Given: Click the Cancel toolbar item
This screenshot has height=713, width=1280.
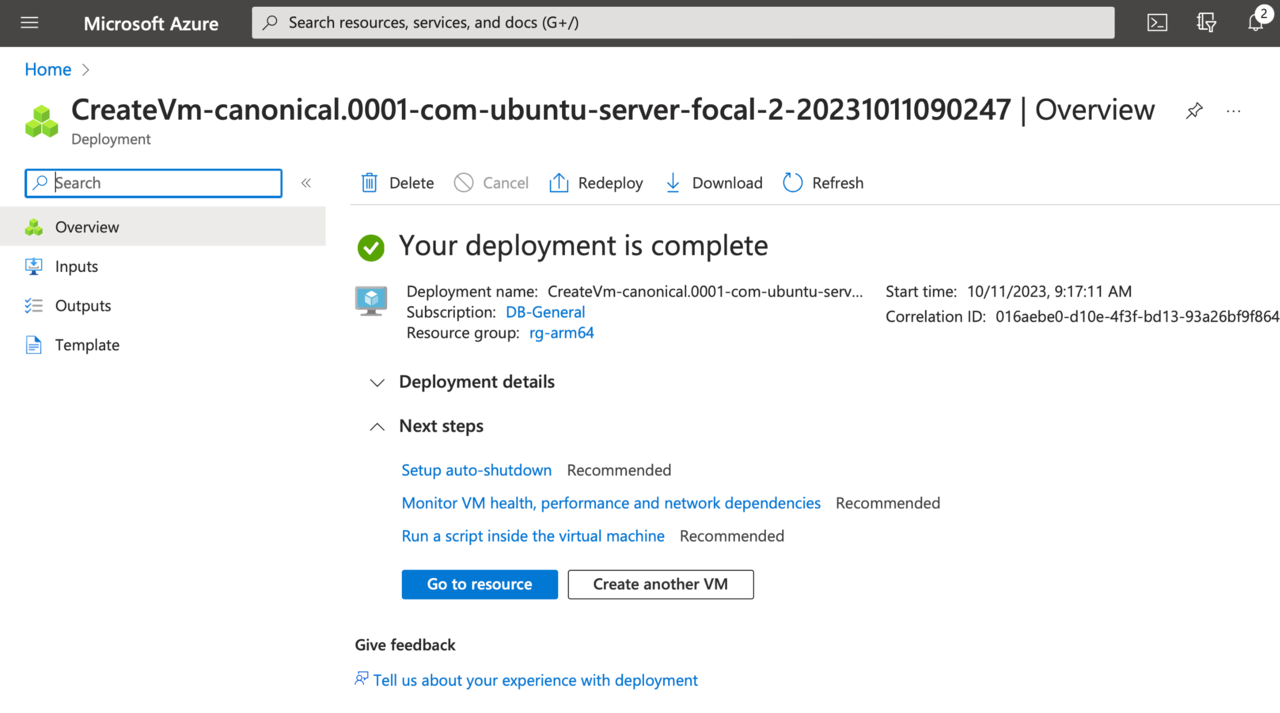Looking at the screenshot, I should pos(491,183).
